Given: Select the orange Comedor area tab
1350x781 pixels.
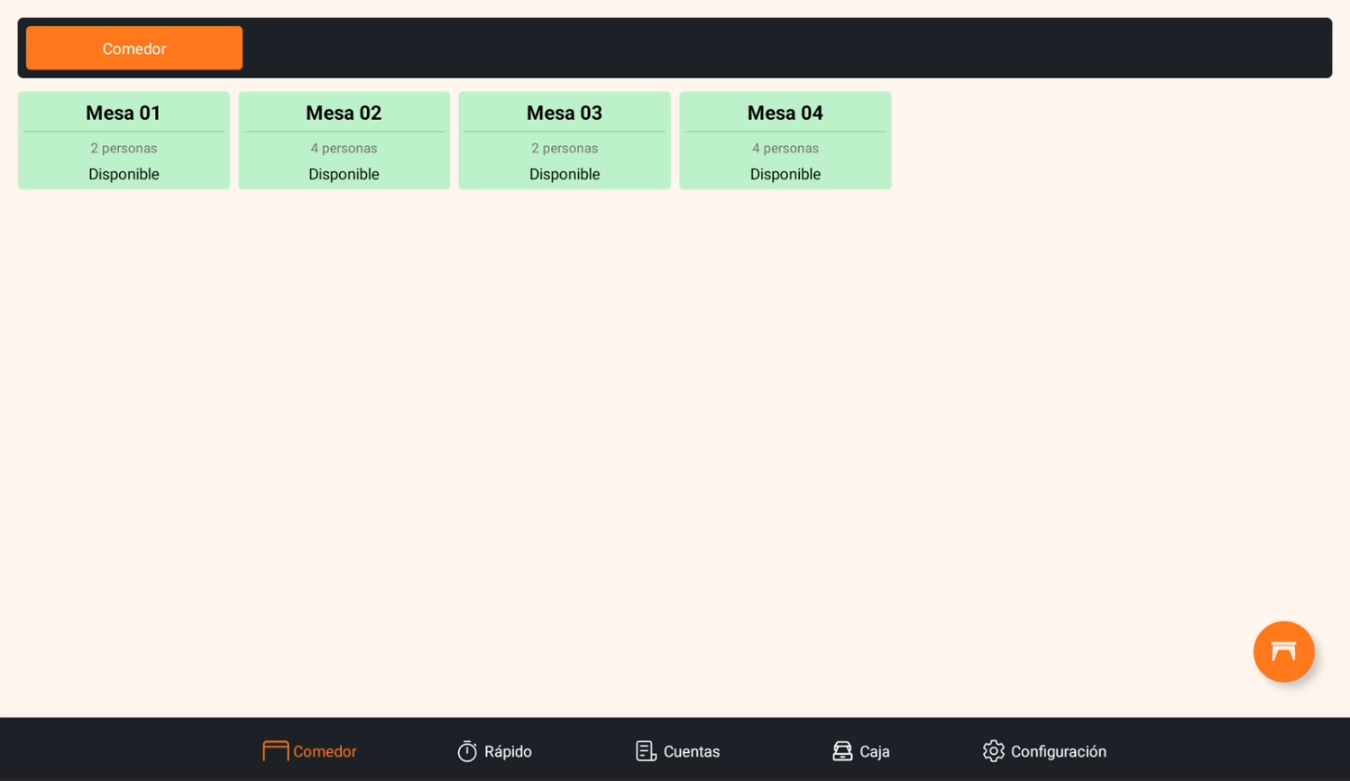Looking at the screenshot, I should click(134, 48).
